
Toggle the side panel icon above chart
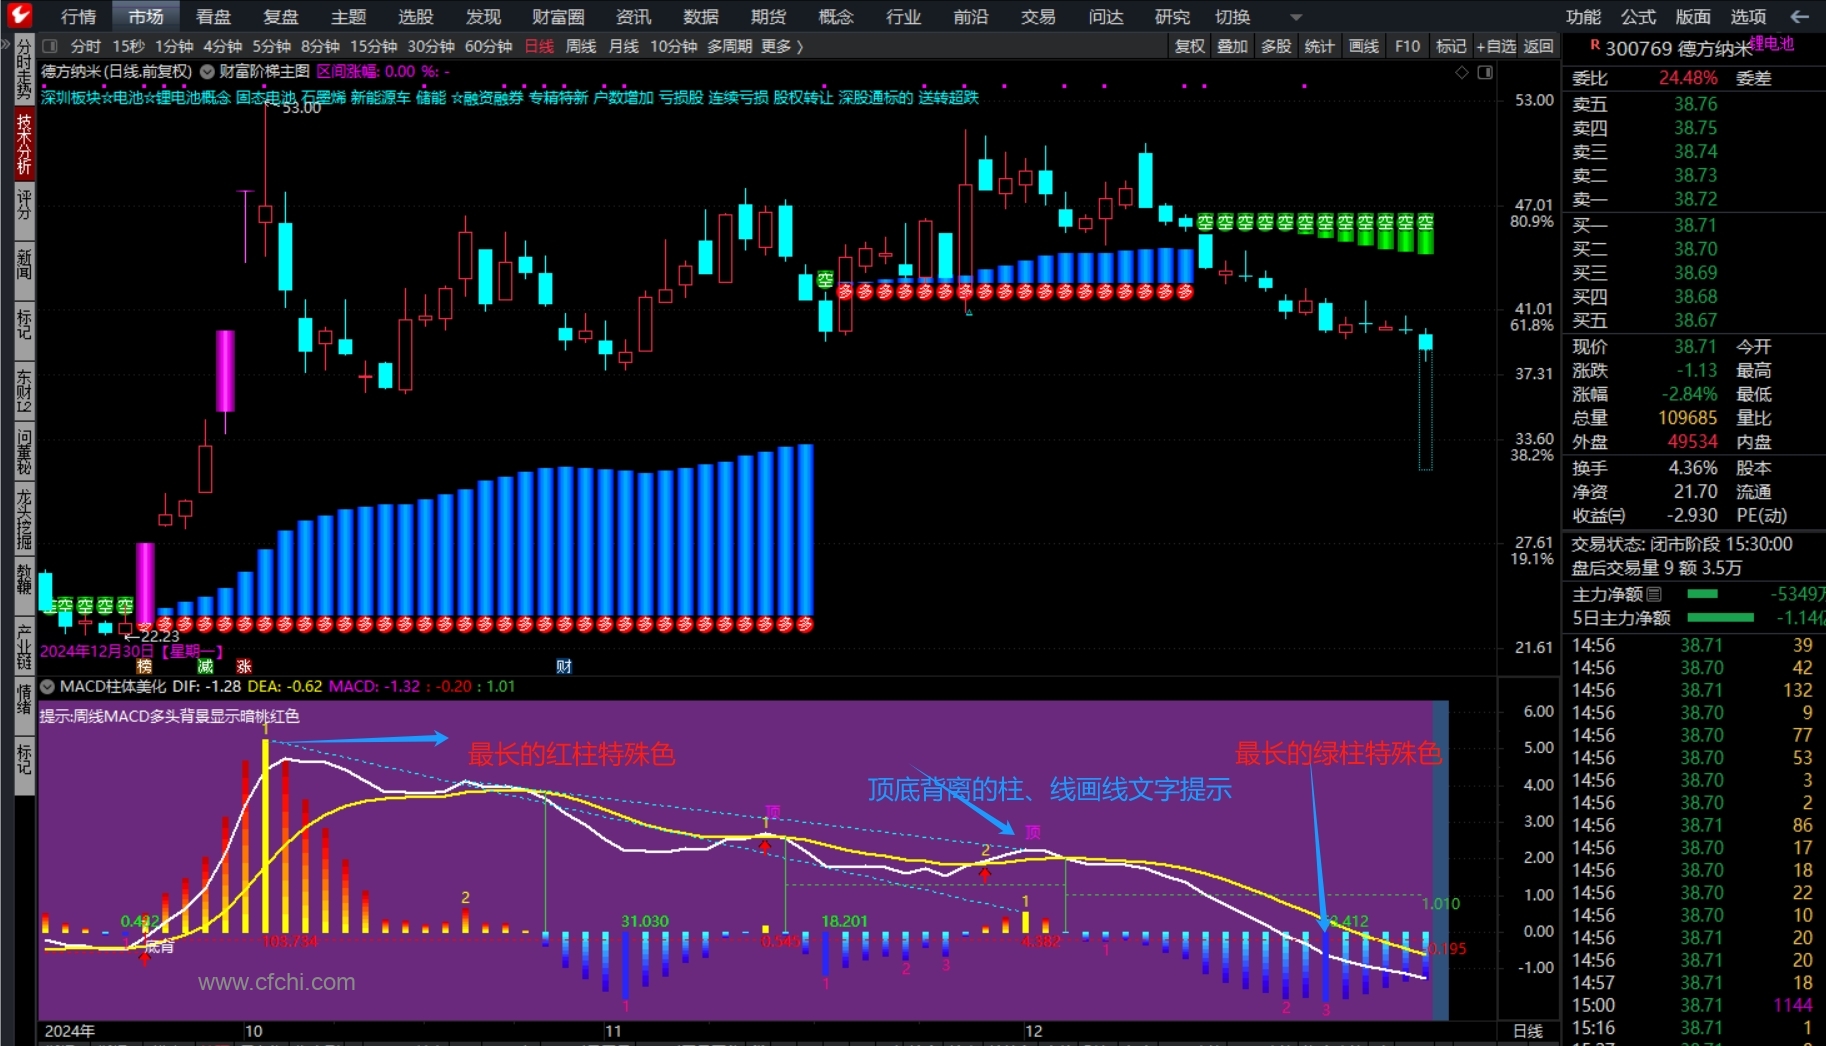[1485, 72]
